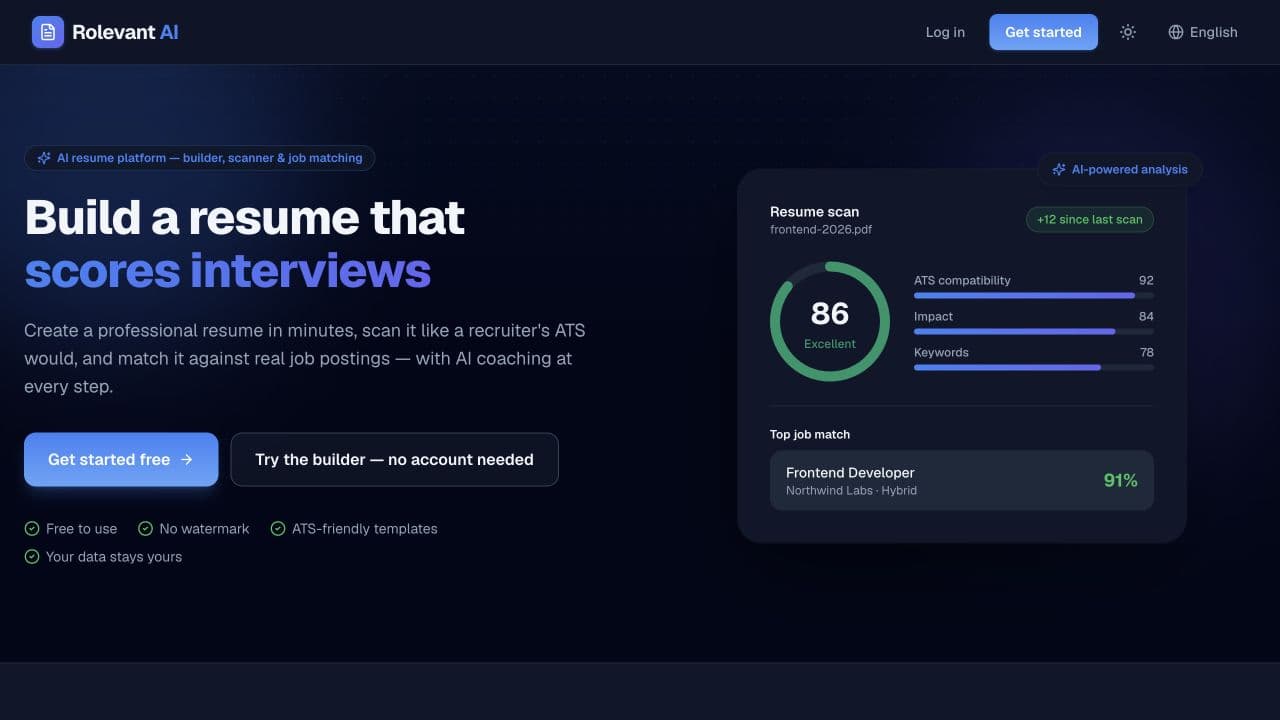Viewport: 1280px width, 720px height.
Task: Click the Get started header button
Action: 1043,32
